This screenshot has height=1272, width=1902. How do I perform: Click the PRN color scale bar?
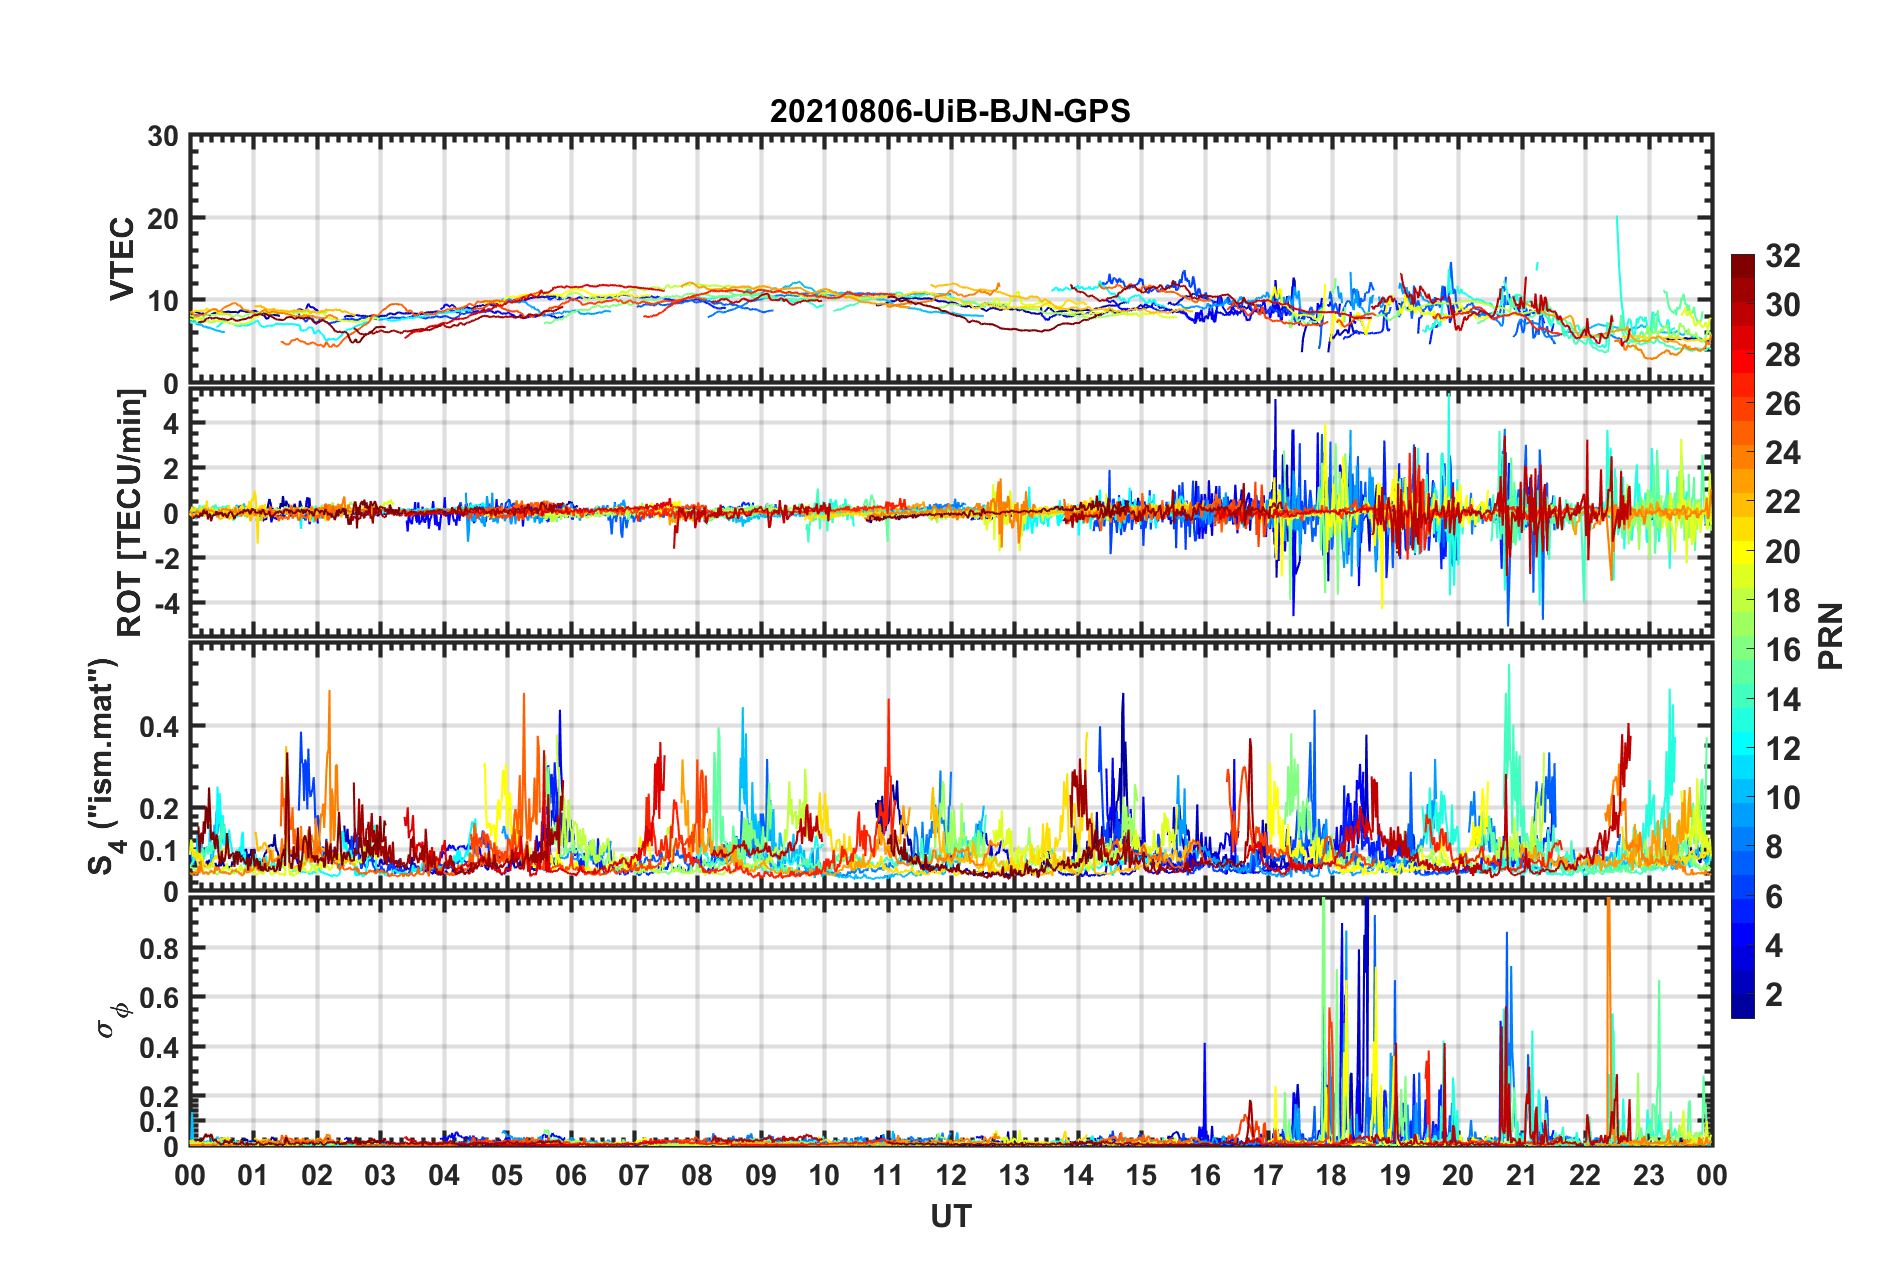[1742, 636]
